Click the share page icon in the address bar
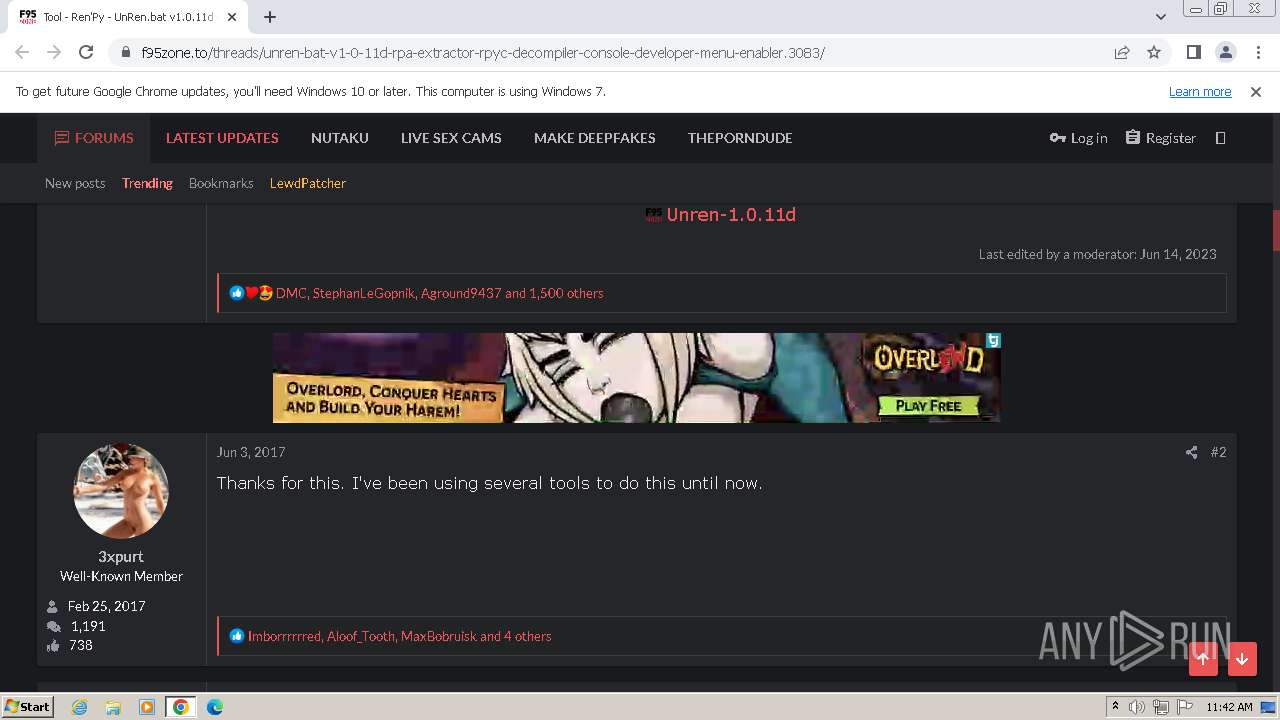The image size is (1280, 720). click(x=1122, y=52)
